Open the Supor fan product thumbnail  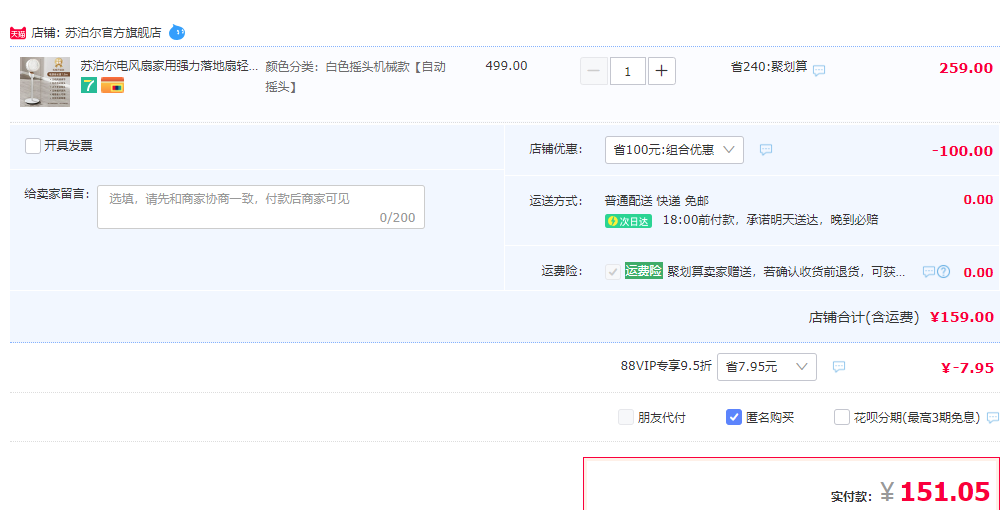coord(45,82)
